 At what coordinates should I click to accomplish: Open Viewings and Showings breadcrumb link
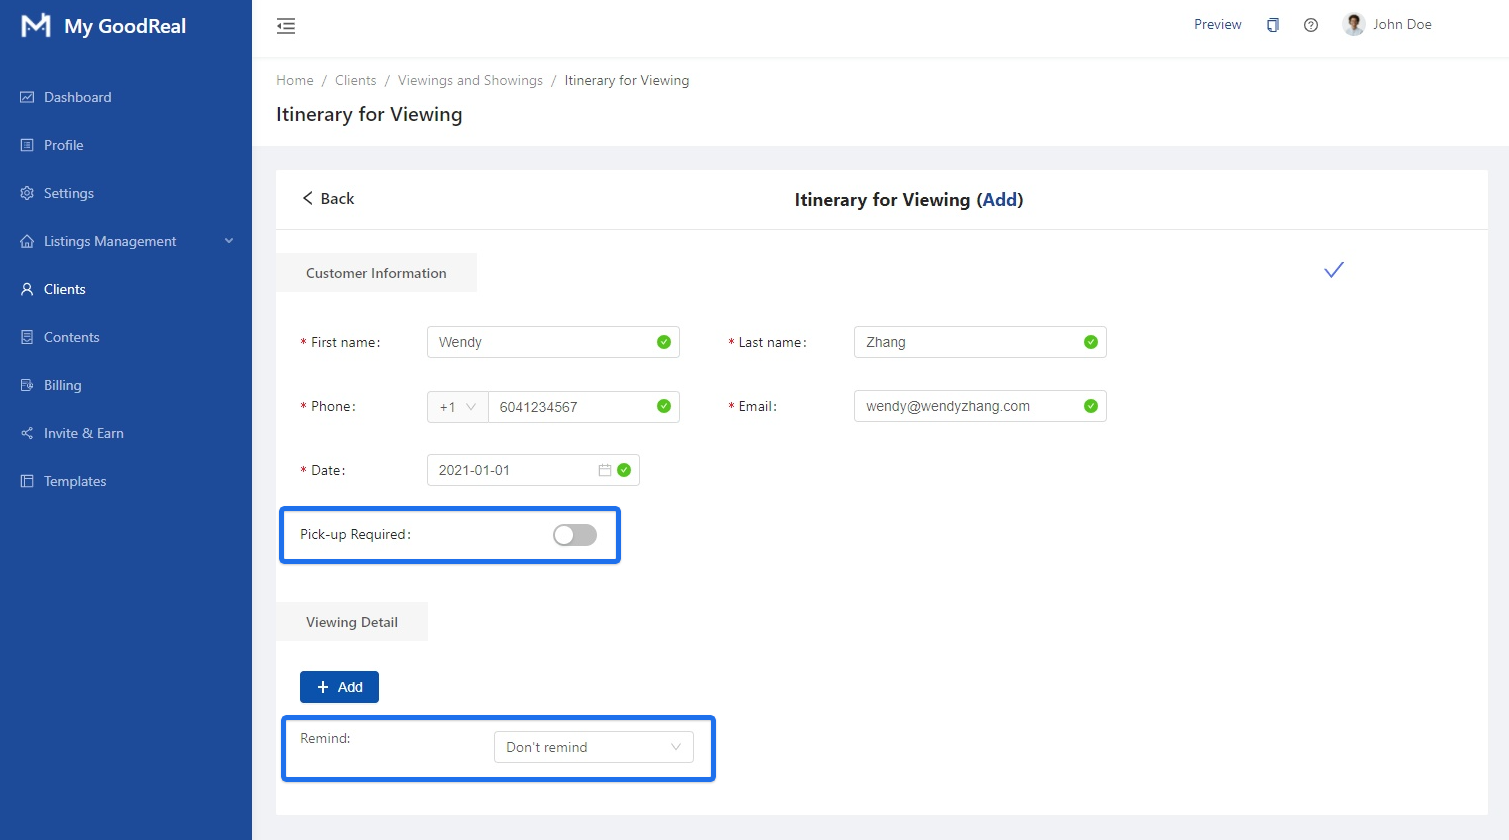[470, 80]
